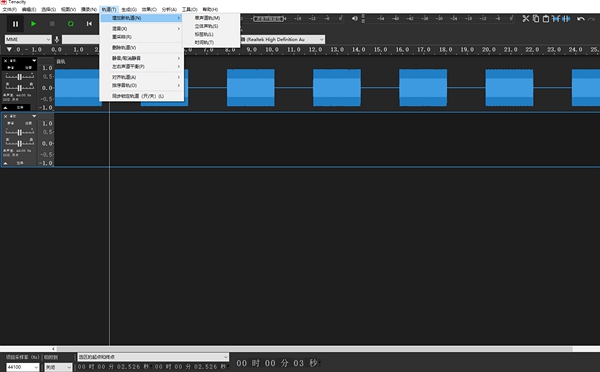Click the playback speaker meter icon

355,18
